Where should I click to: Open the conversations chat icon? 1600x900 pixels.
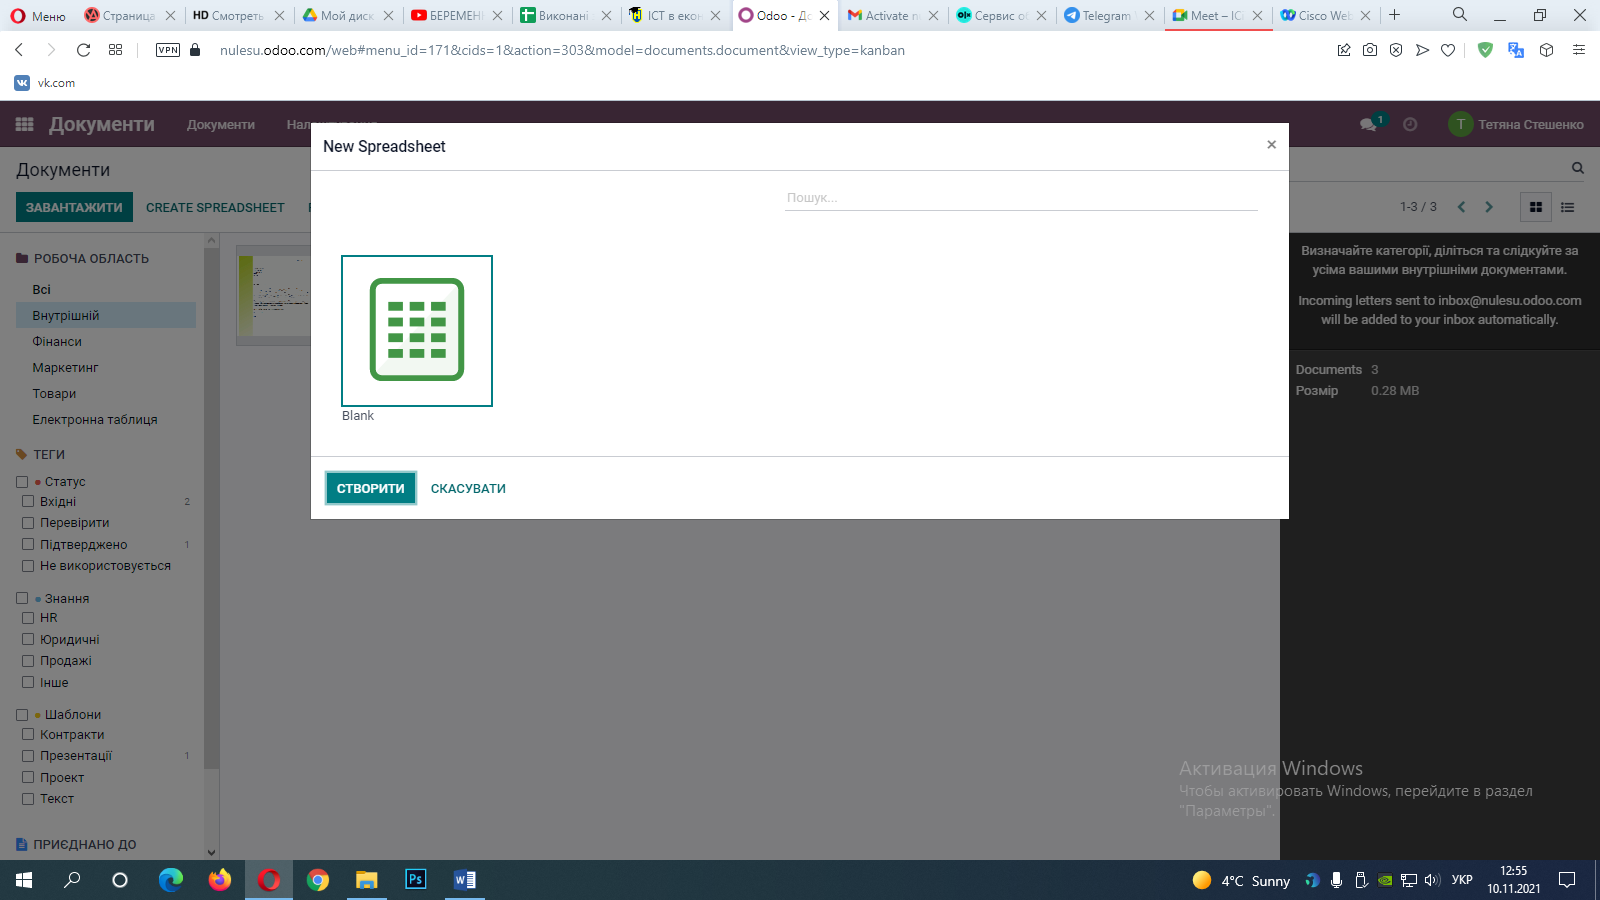click(x=1368, y=124)
